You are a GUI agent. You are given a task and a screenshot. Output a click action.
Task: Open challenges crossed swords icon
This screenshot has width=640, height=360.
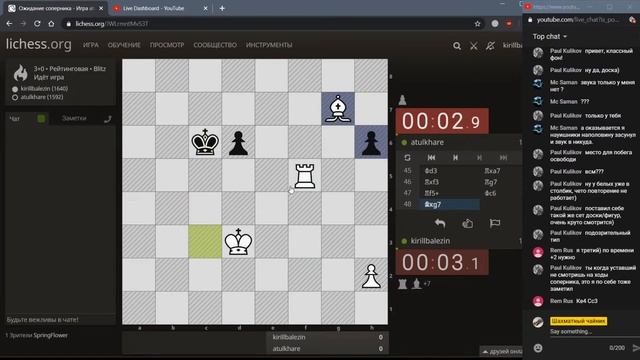pyautogui.click(x=473, y=46)
